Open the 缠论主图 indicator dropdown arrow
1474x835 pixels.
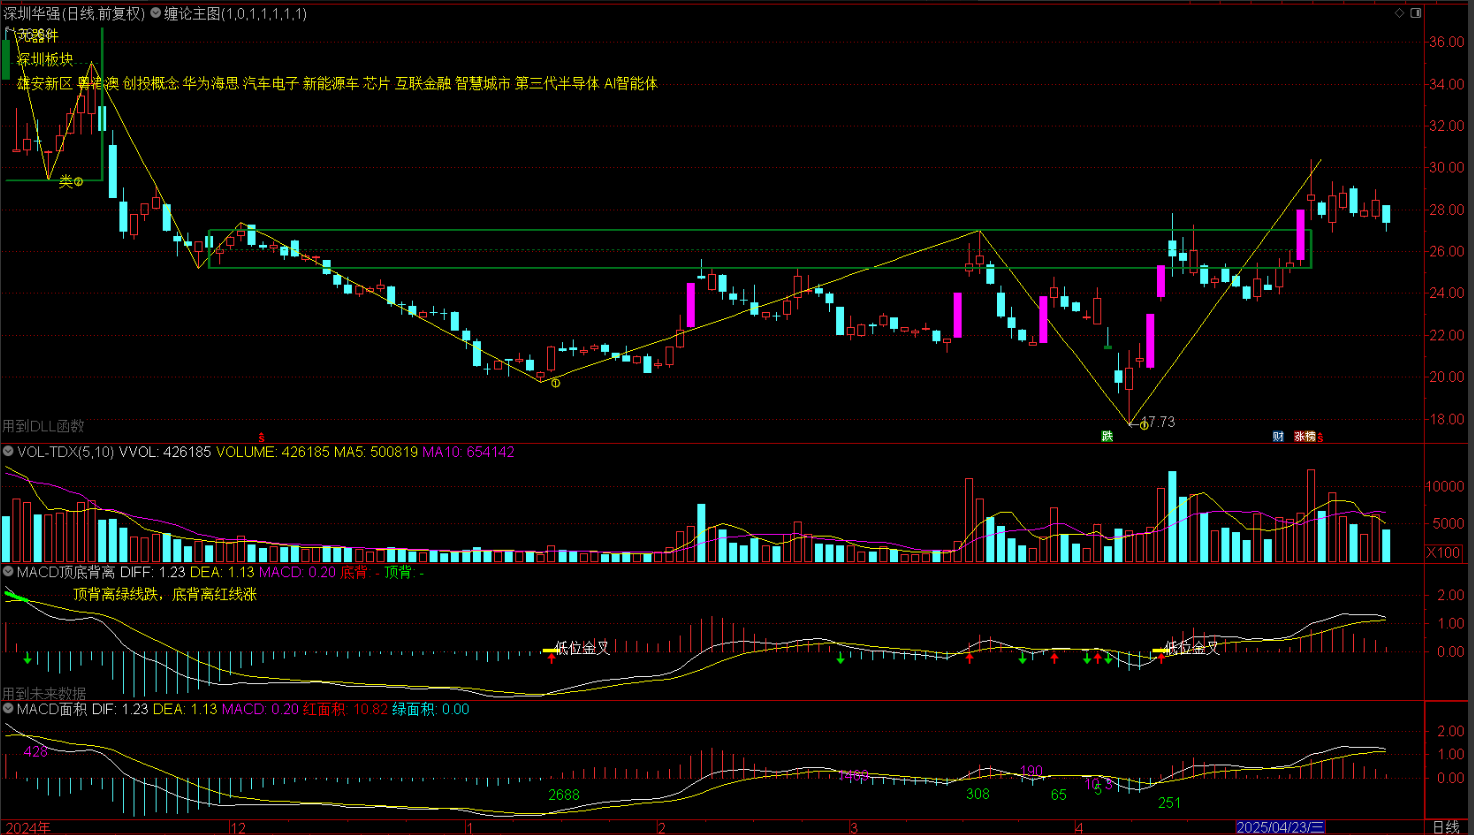click(156, 14)
